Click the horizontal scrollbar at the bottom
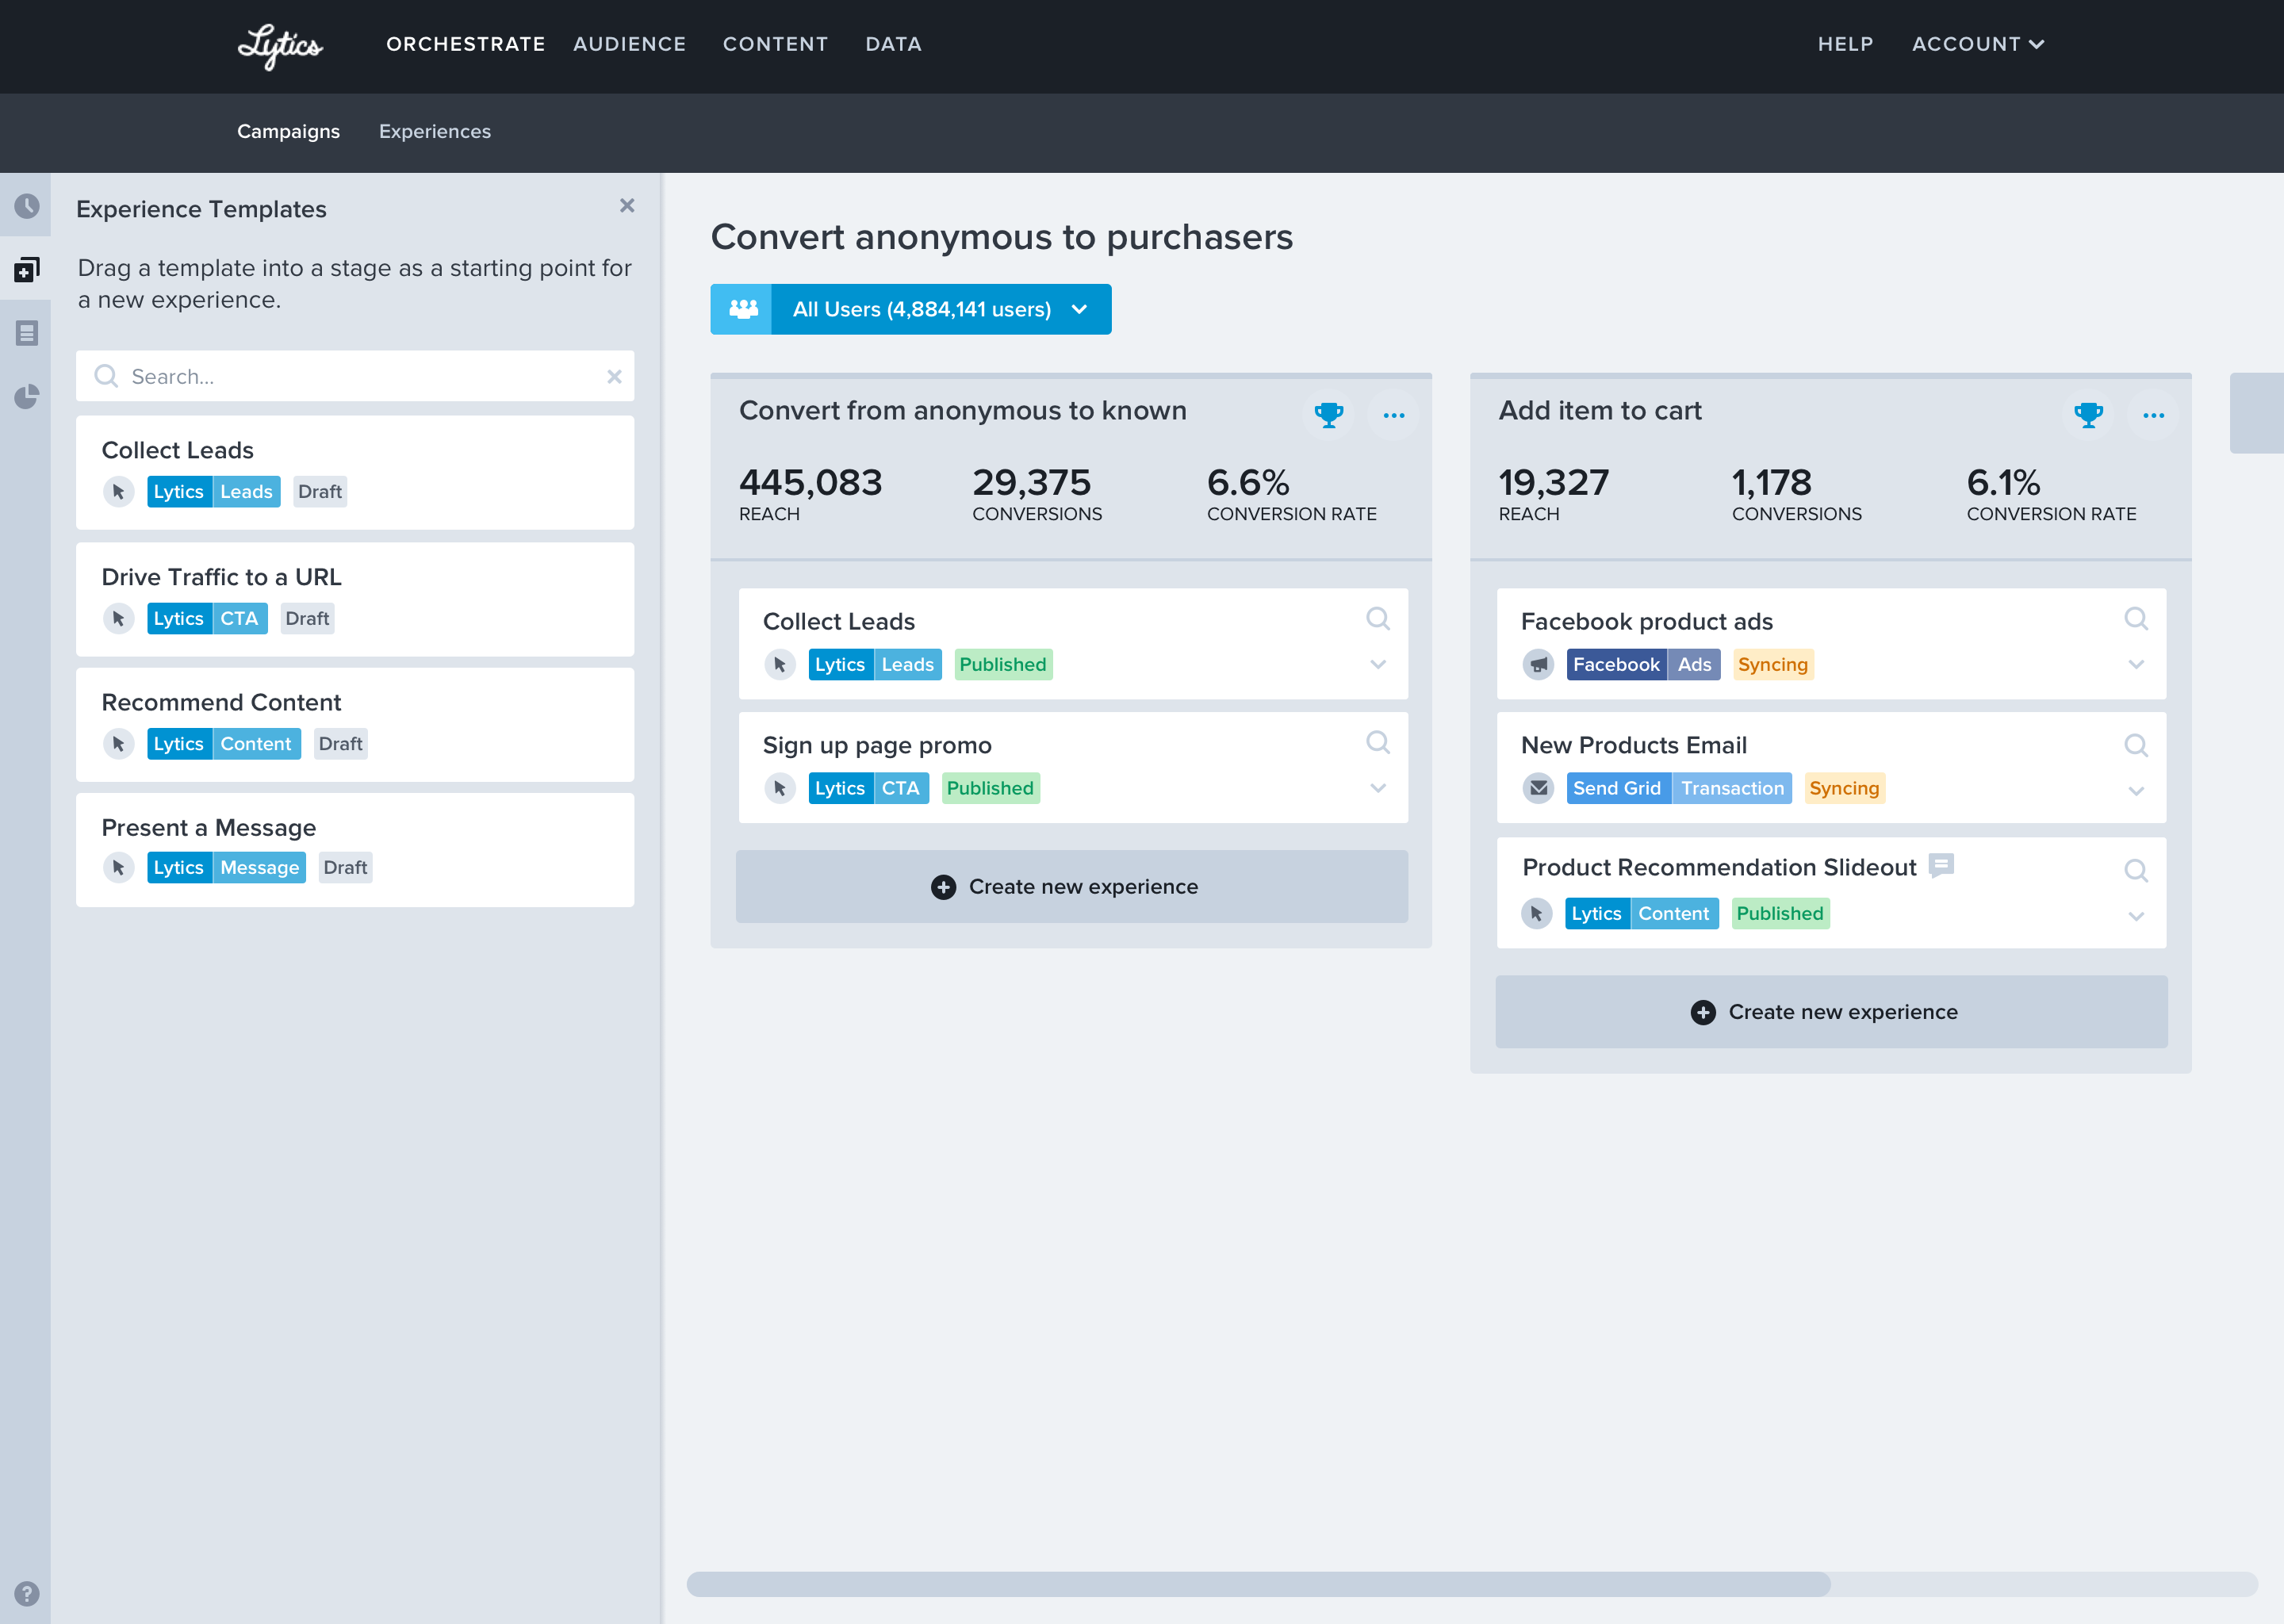 [x=1258, y=1584]
